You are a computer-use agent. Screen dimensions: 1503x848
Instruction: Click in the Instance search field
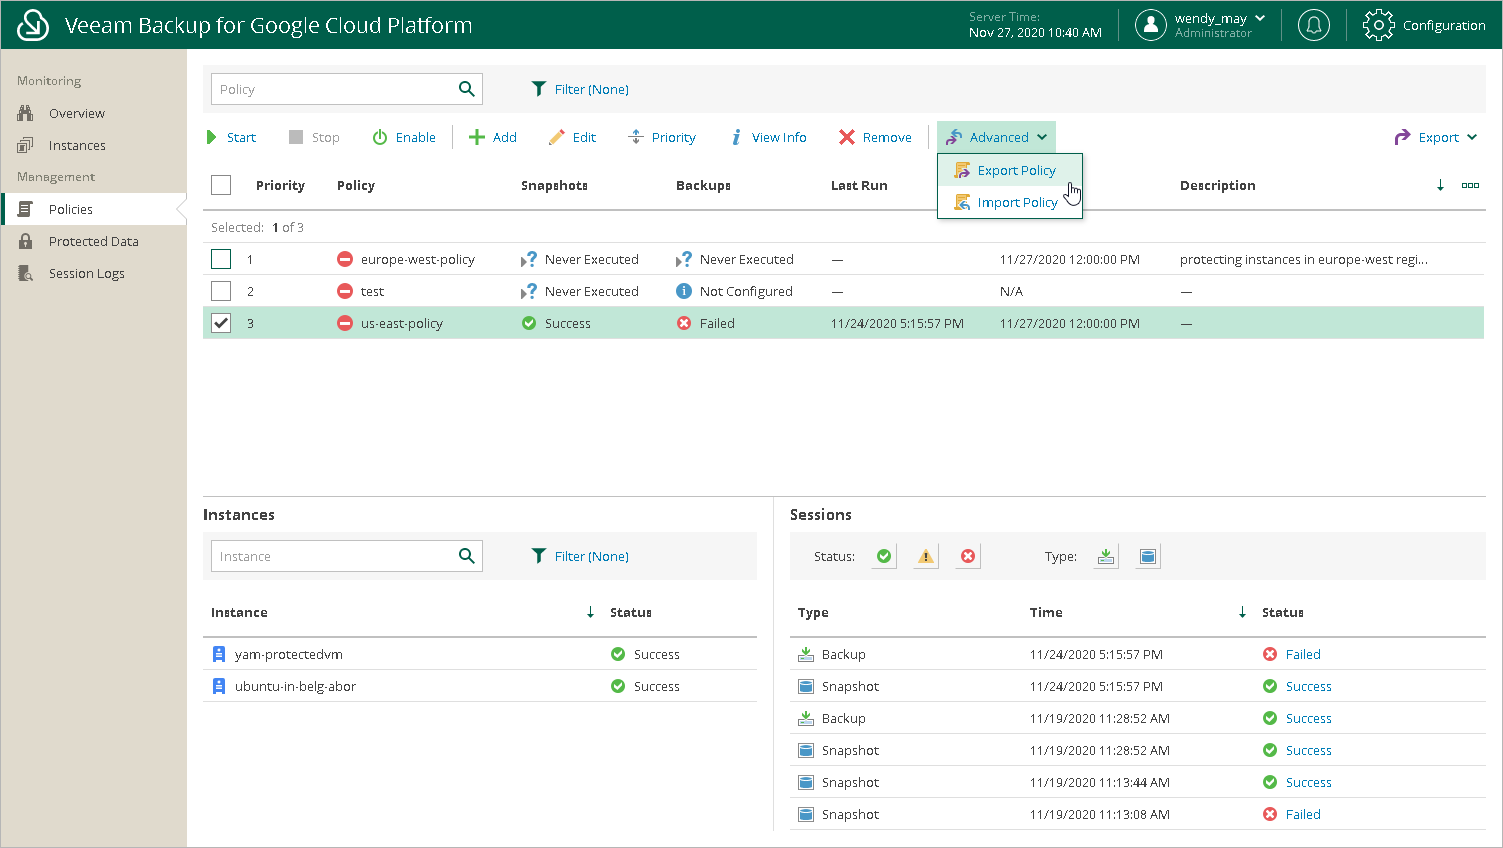(x=330, y=556)
